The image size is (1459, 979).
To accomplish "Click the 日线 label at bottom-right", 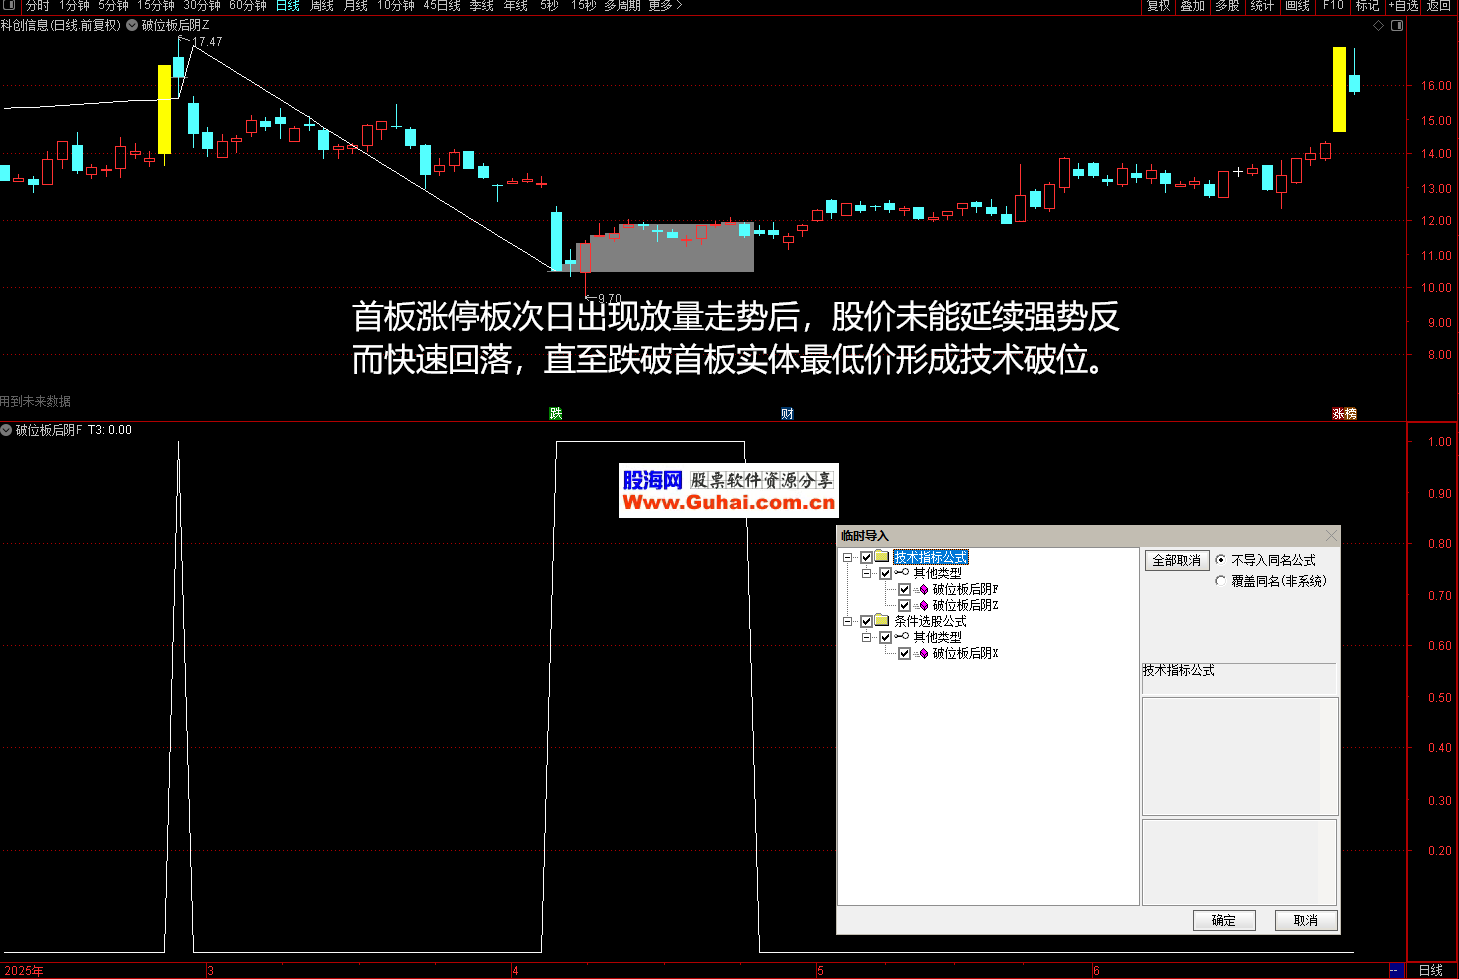I will click(1431, 970).
